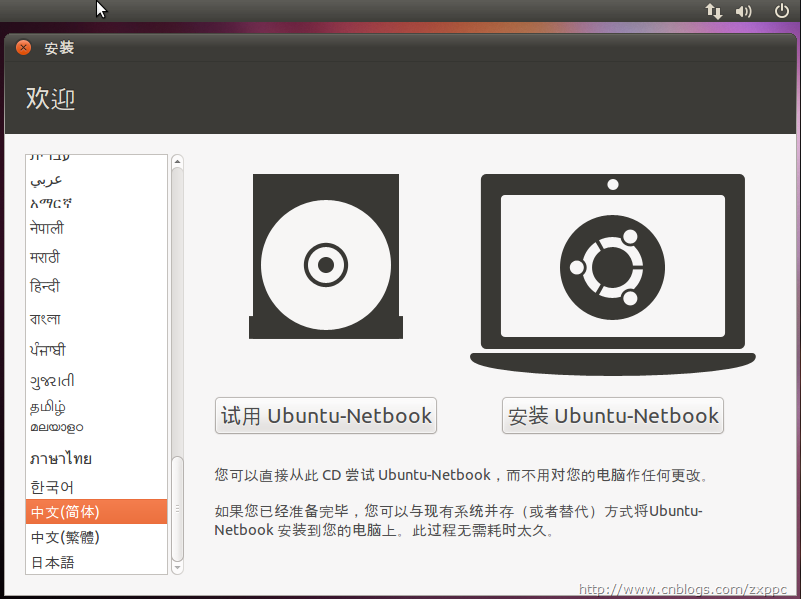
Task: Open the network indicator in the top panel
Action: pyautogui.click(x=713, y=11)
